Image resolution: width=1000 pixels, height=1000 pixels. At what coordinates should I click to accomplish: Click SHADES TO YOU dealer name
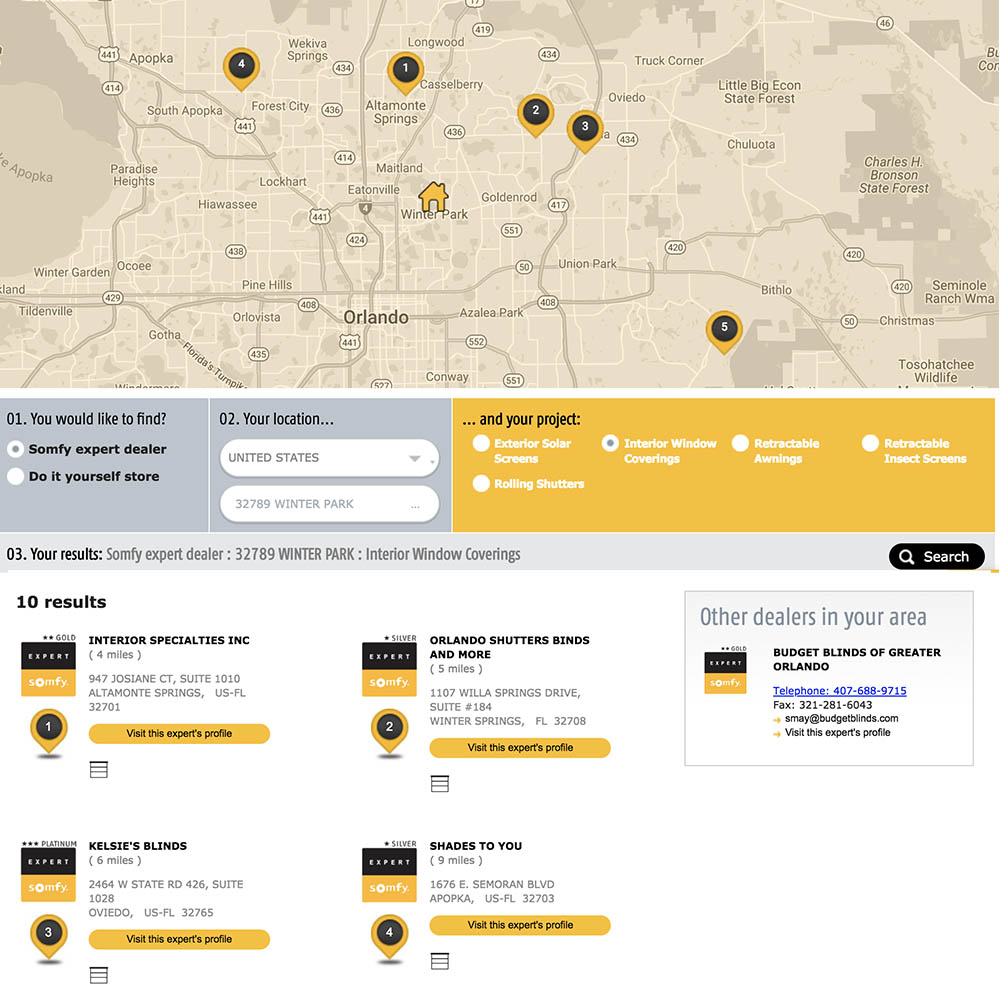[x=476, y=846]
